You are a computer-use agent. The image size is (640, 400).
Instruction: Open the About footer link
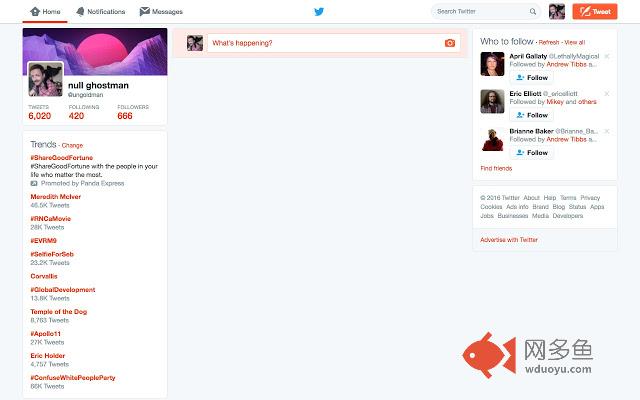click(x=531, y=198)
